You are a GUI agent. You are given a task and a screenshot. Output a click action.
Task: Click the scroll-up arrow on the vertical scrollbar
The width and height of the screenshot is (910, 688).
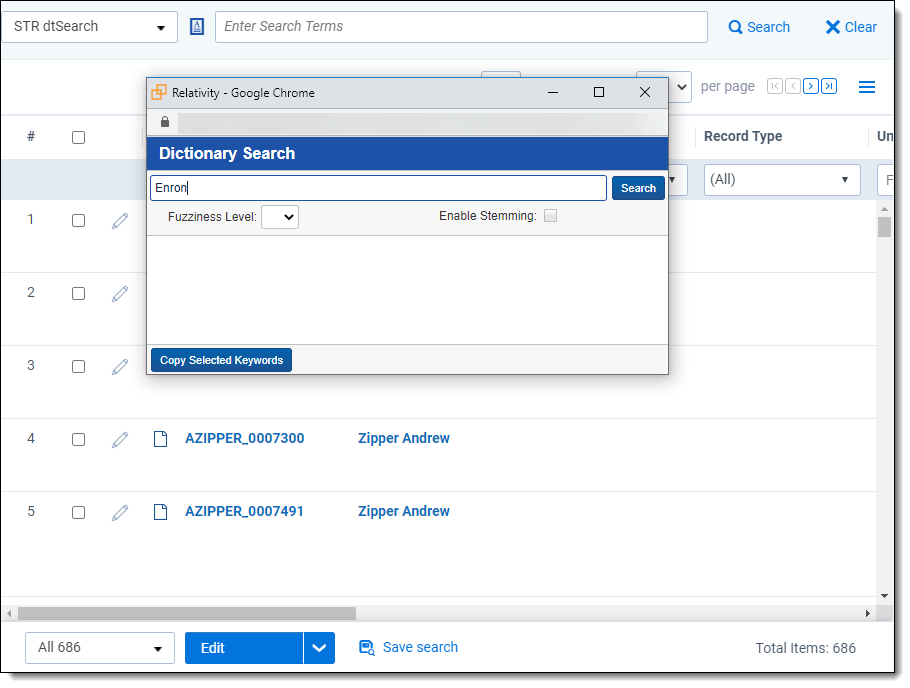884,209
